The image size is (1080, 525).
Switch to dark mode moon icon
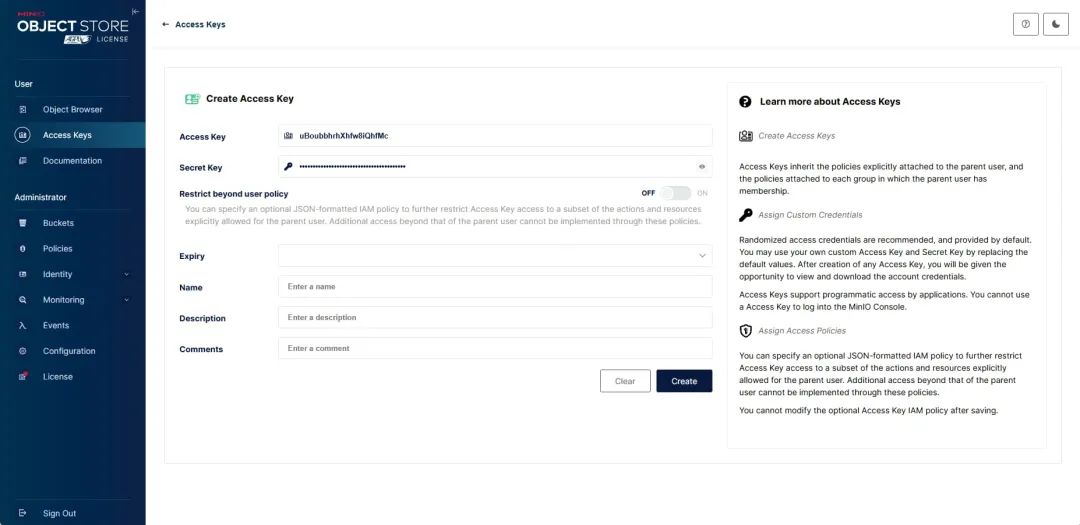pos(1056,24)
